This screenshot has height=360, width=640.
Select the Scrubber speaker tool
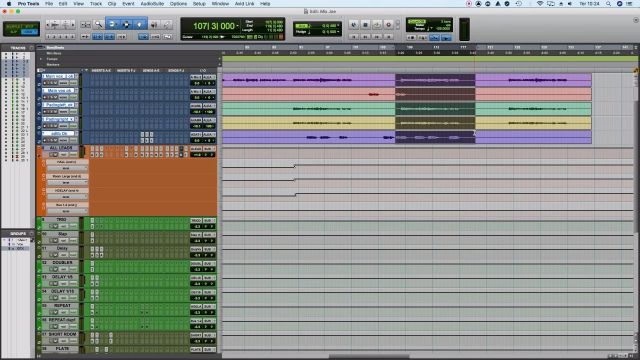click(154, 25)
